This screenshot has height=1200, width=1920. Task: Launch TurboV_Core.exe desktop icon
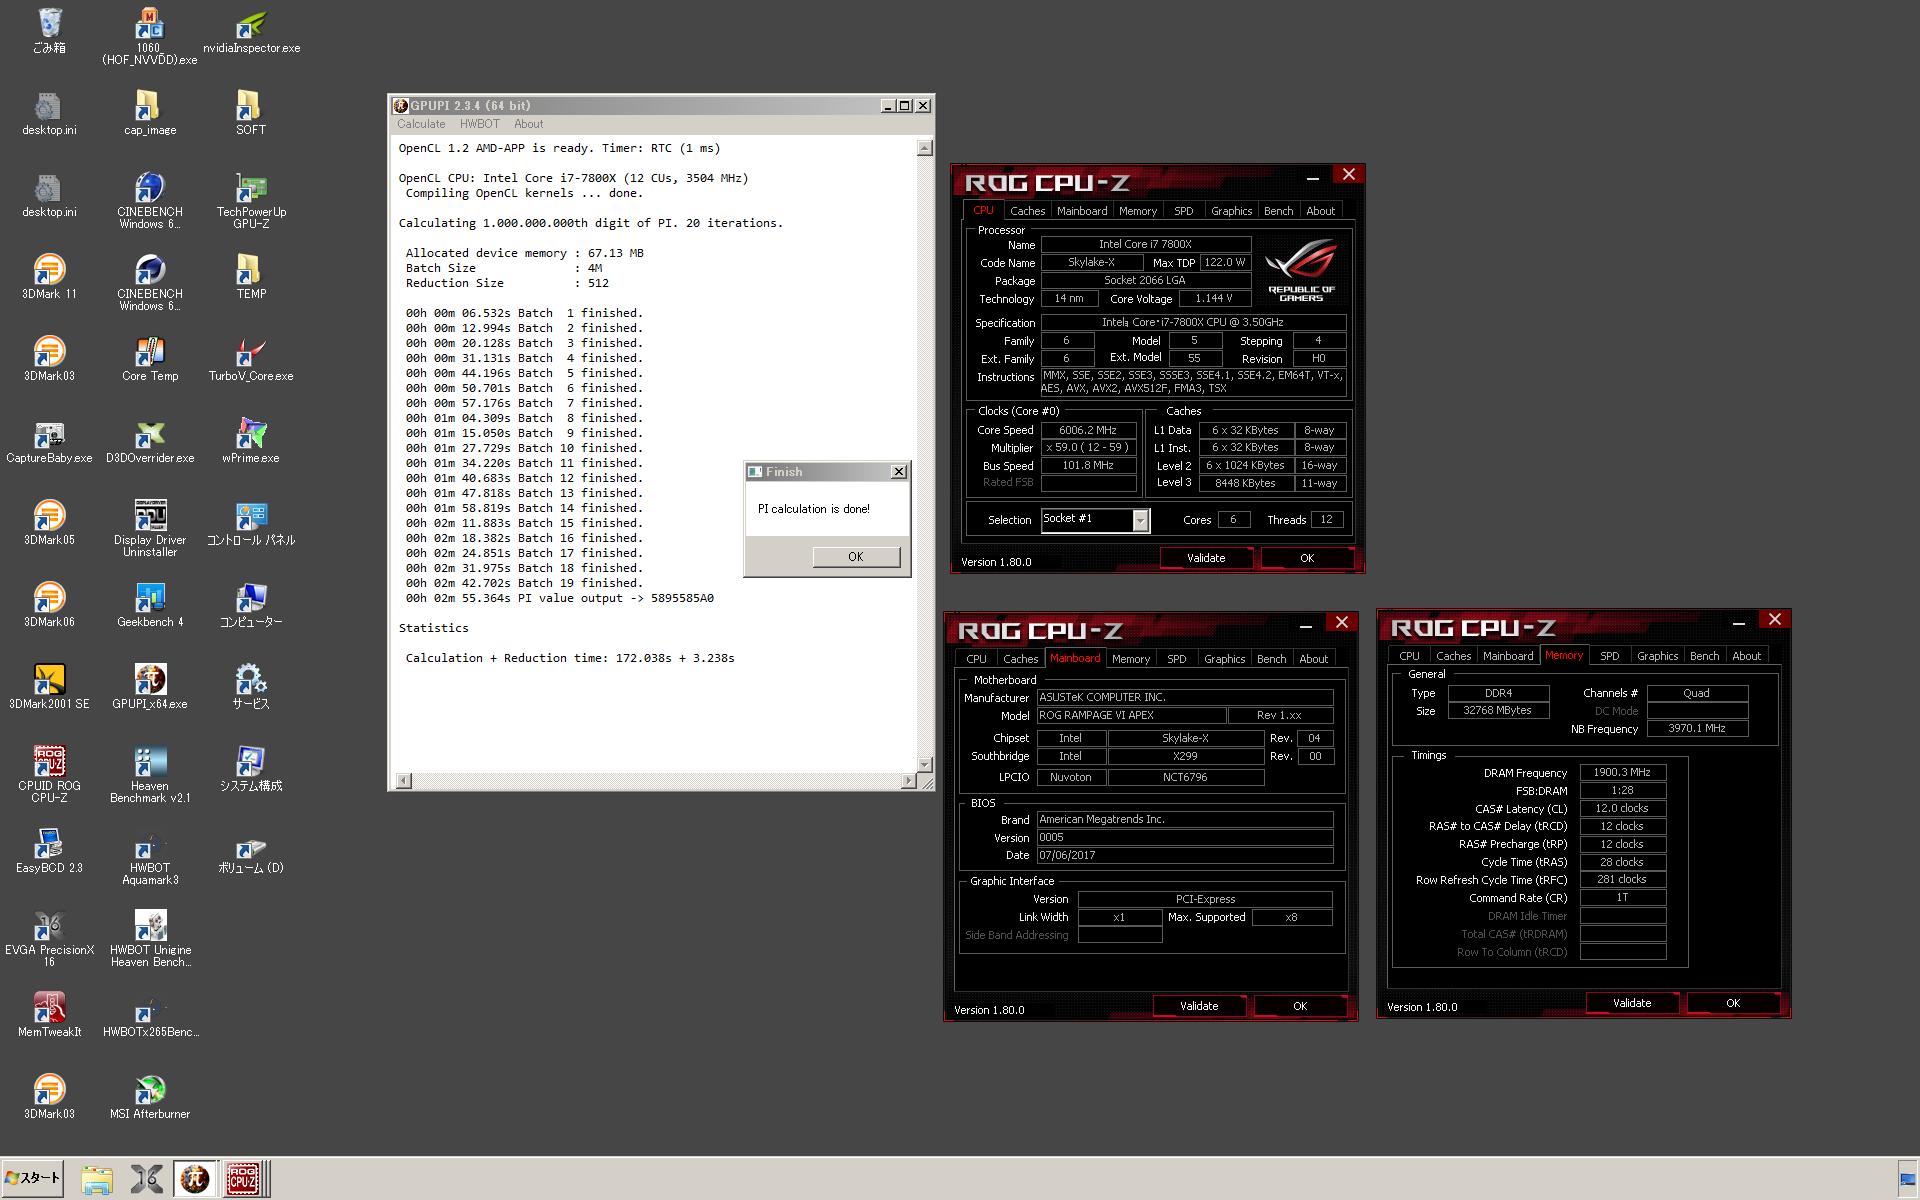click(x=251, y=359)
